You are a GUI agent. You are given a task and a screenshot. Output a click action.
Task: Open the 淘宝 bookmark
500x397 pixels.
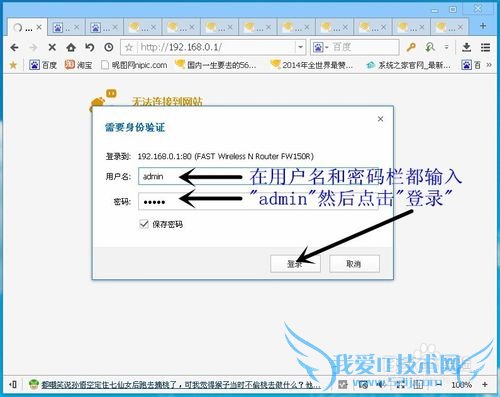[x=78, y=65]
